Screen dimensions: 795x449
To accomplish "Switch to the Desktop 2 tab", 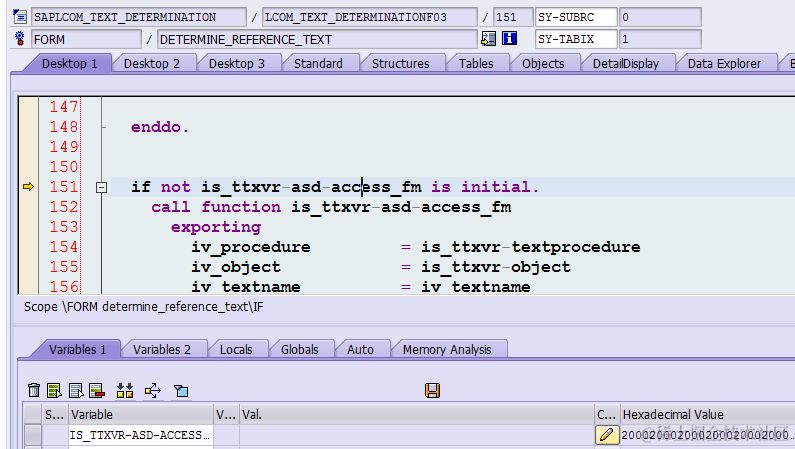I will [x=152, y=63].
